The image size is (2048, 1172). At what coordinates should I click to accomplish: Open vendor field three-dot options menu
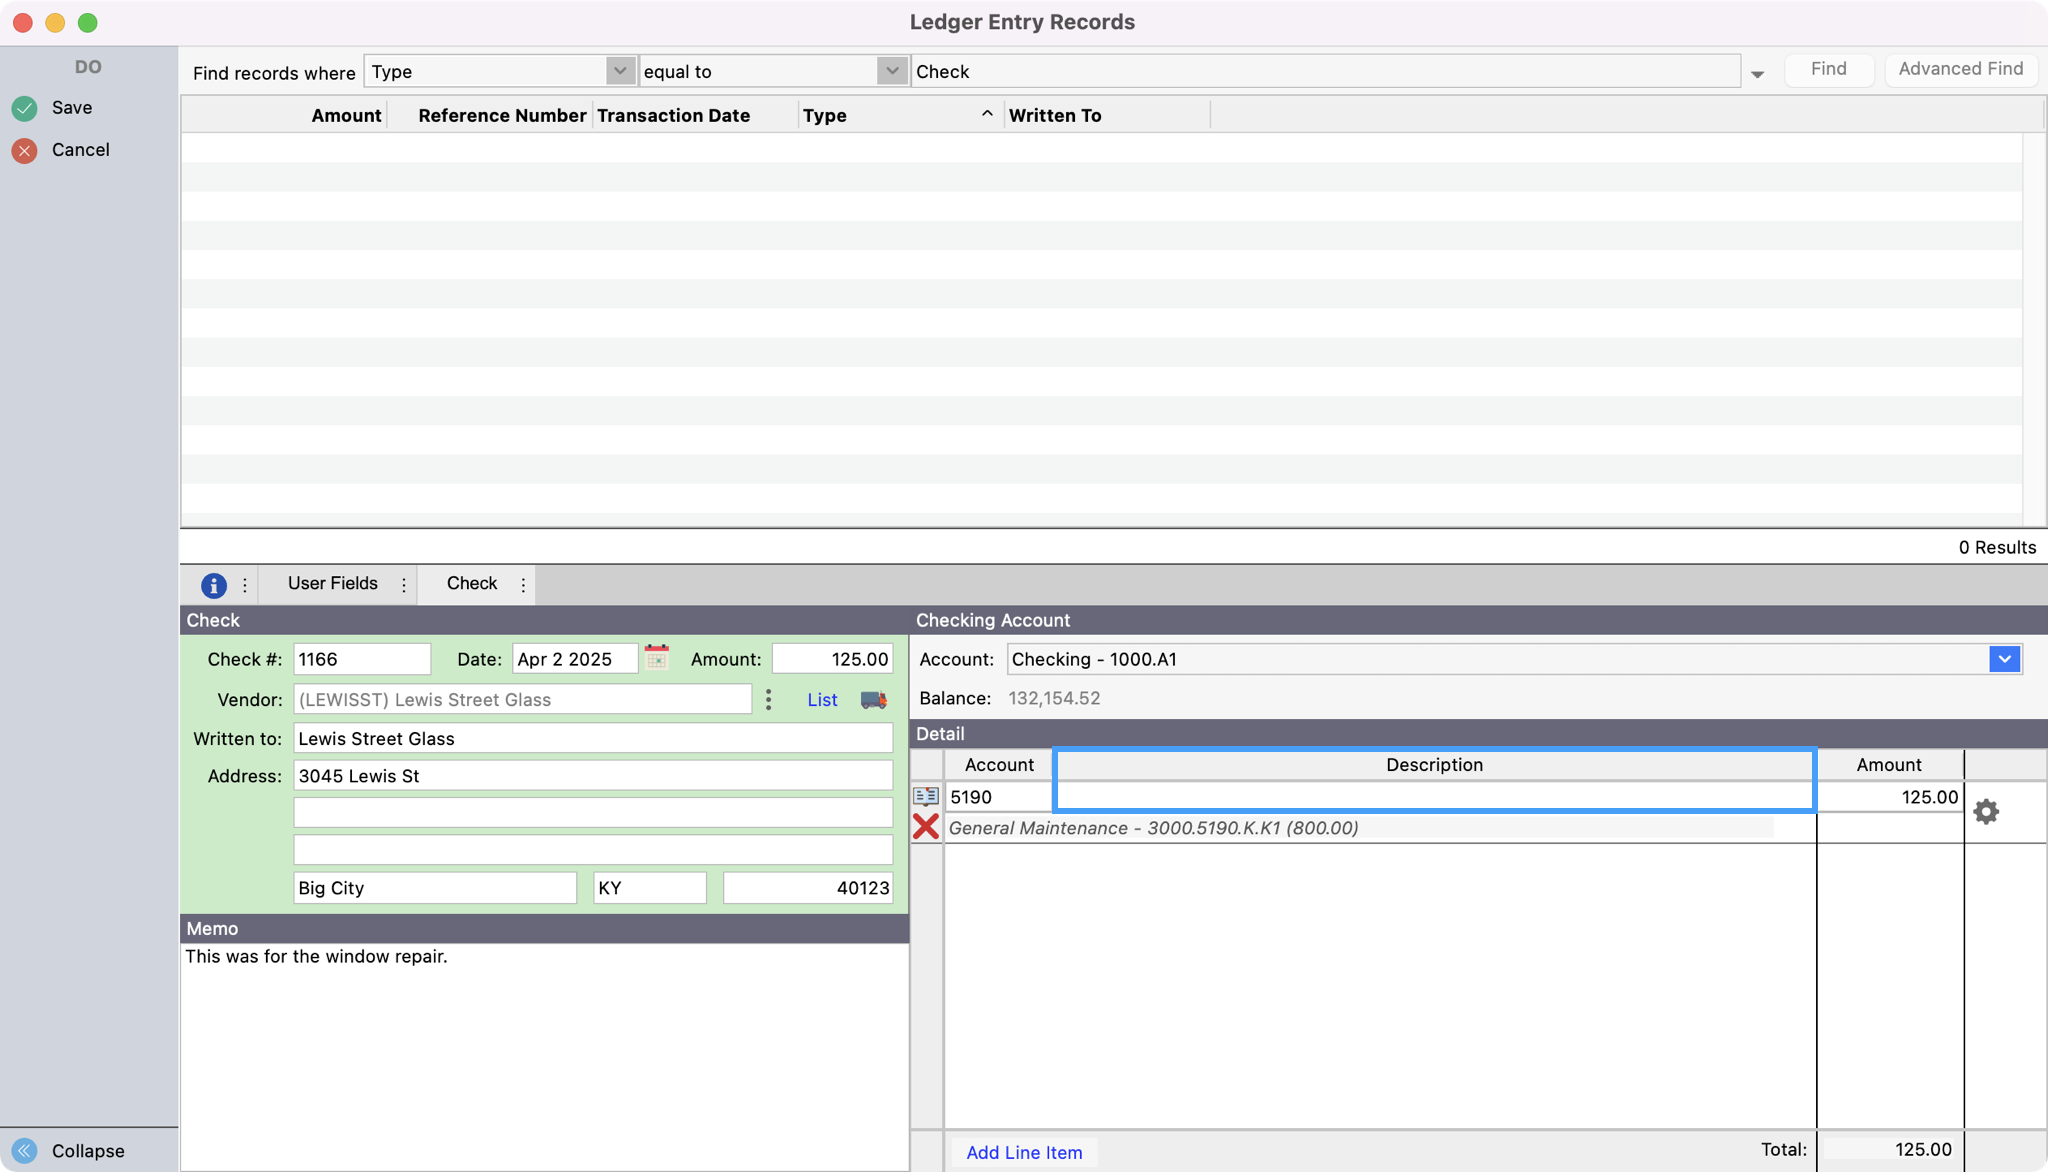click(x=768, y=700)
